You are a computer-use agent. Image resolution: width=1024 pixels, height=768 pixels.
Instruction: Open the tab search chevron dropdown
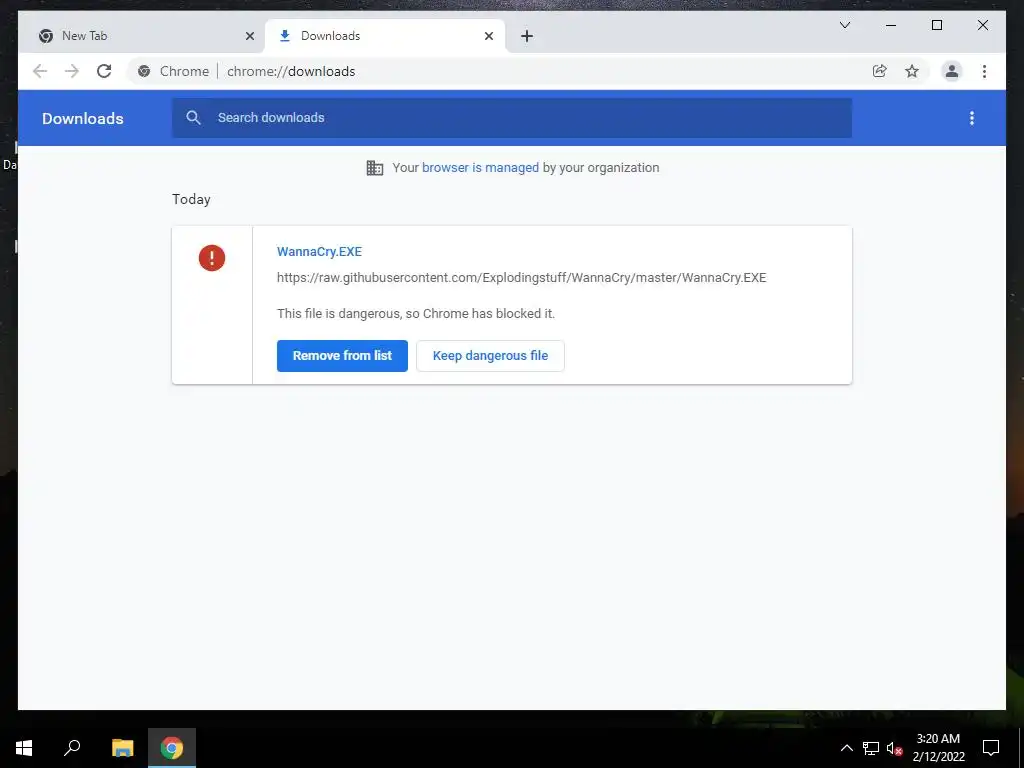pyautogui.click(x=844, y=25)
